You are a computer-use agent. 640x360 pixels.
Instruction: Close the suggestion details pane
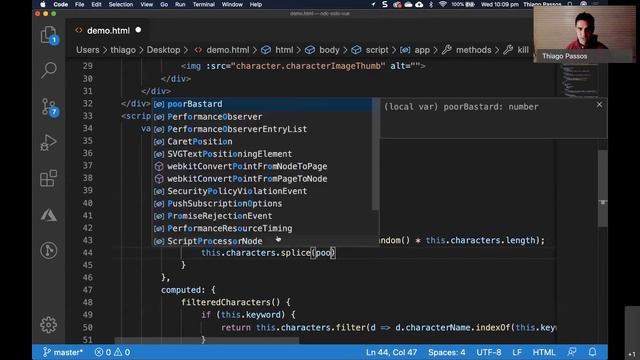point(599,105)
